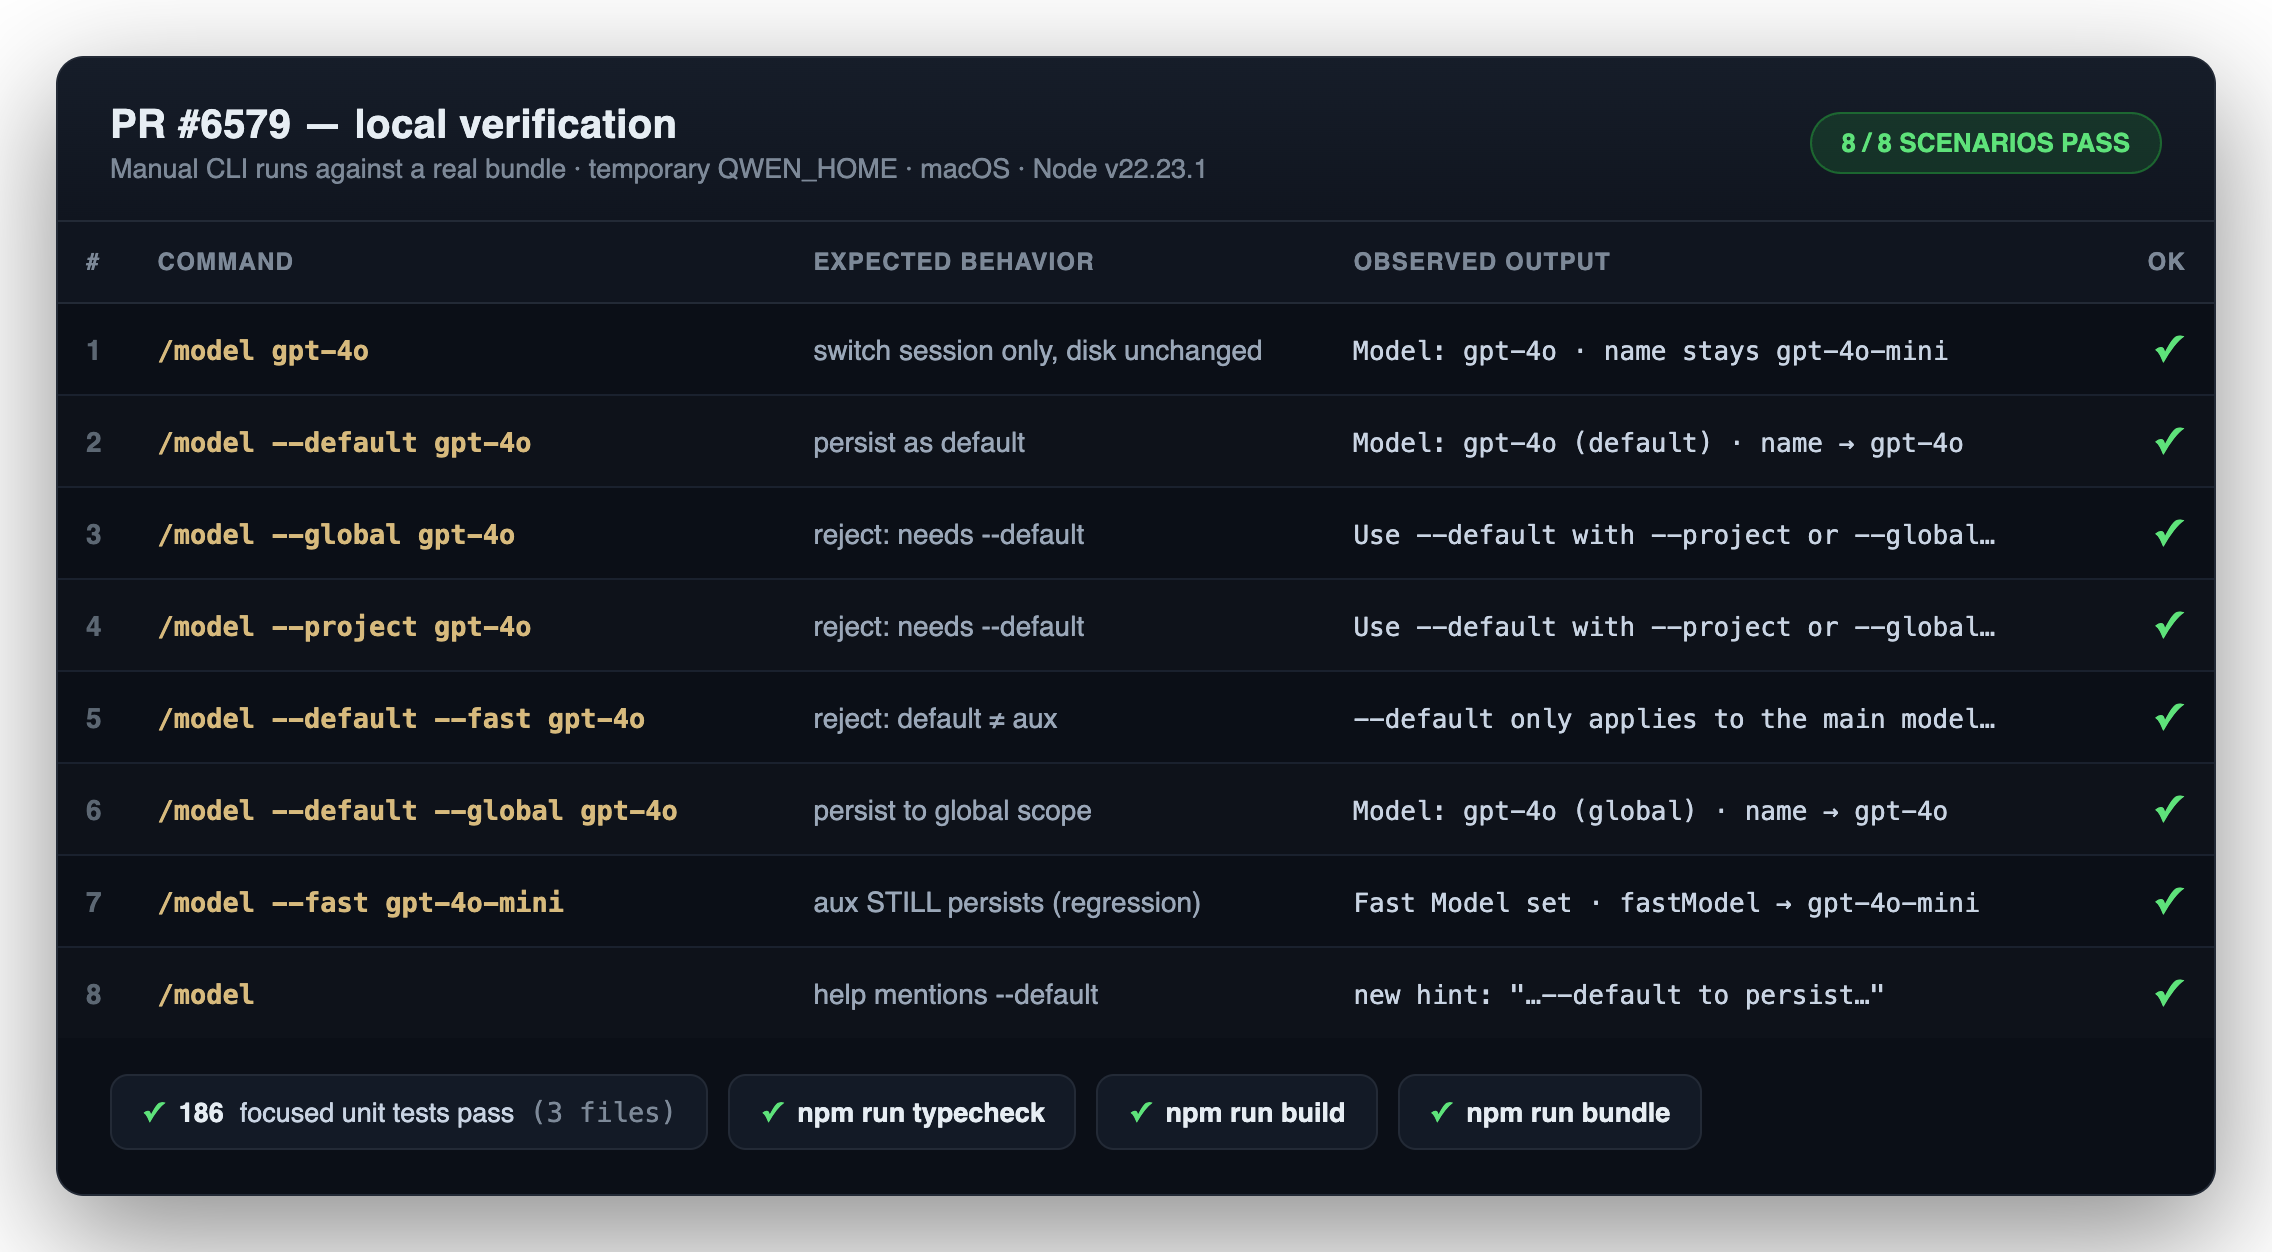Click the checkmark beside npm run bundle

tap(1442, 1112)
